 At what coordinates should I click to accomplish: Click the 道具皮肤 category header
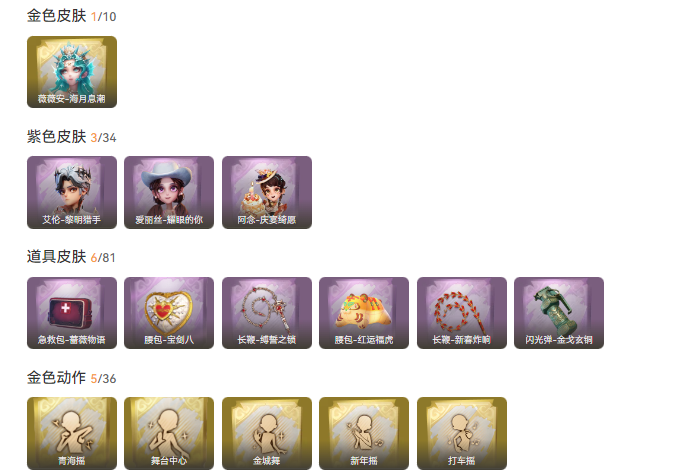coord(56,257)
